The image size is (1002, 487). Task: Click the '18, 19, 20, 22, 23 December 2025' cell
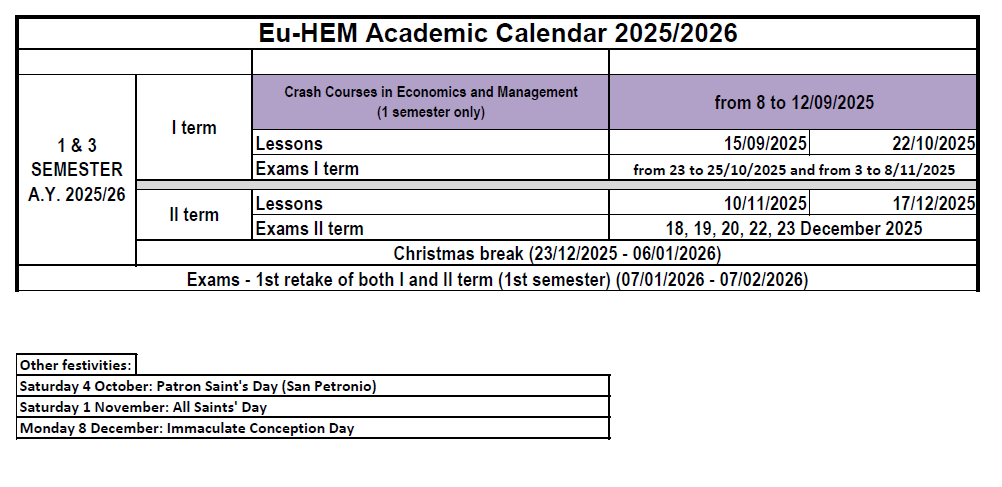coord(793,229)
